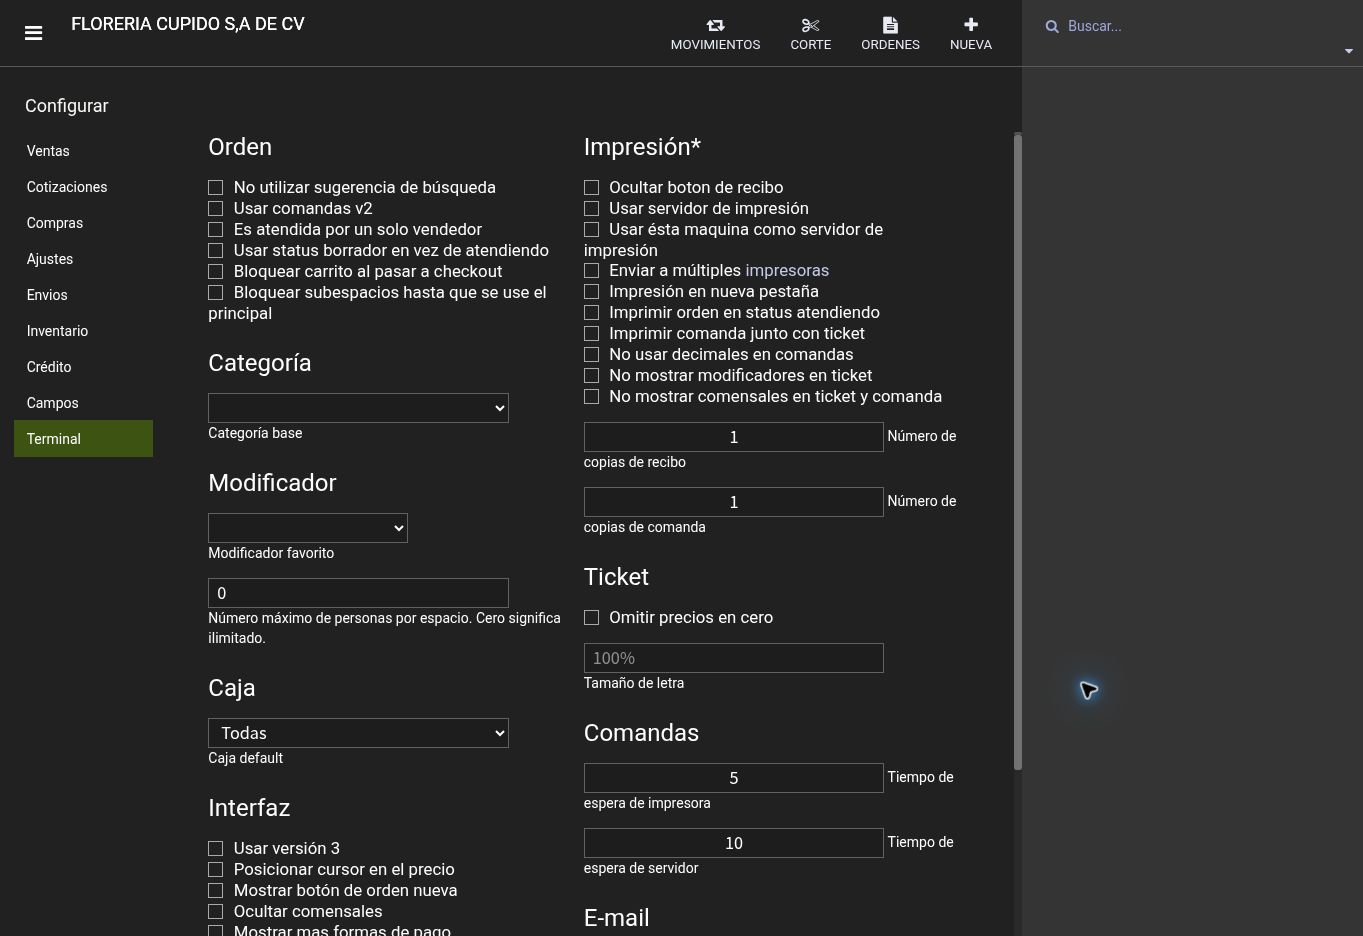Click the FLORERIA CUPIDO S,A DE CV title

(188, 24)
